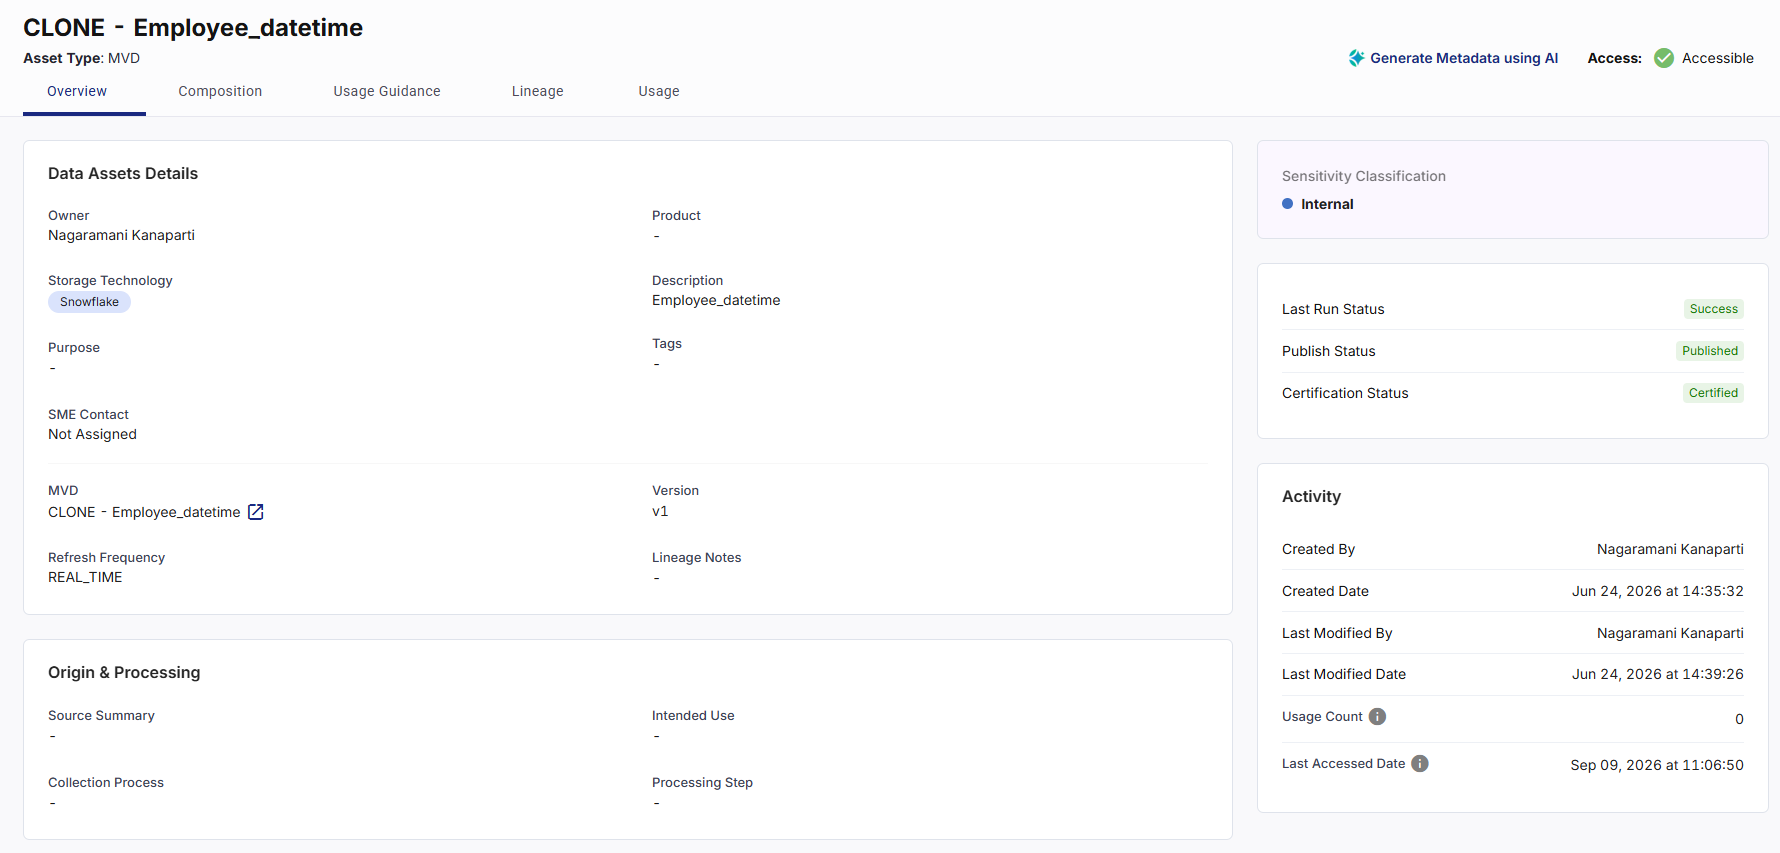The image size is (1780, 853).
Task: Click the Sensitivity Classification label
Action: [x=1364, y=176]
